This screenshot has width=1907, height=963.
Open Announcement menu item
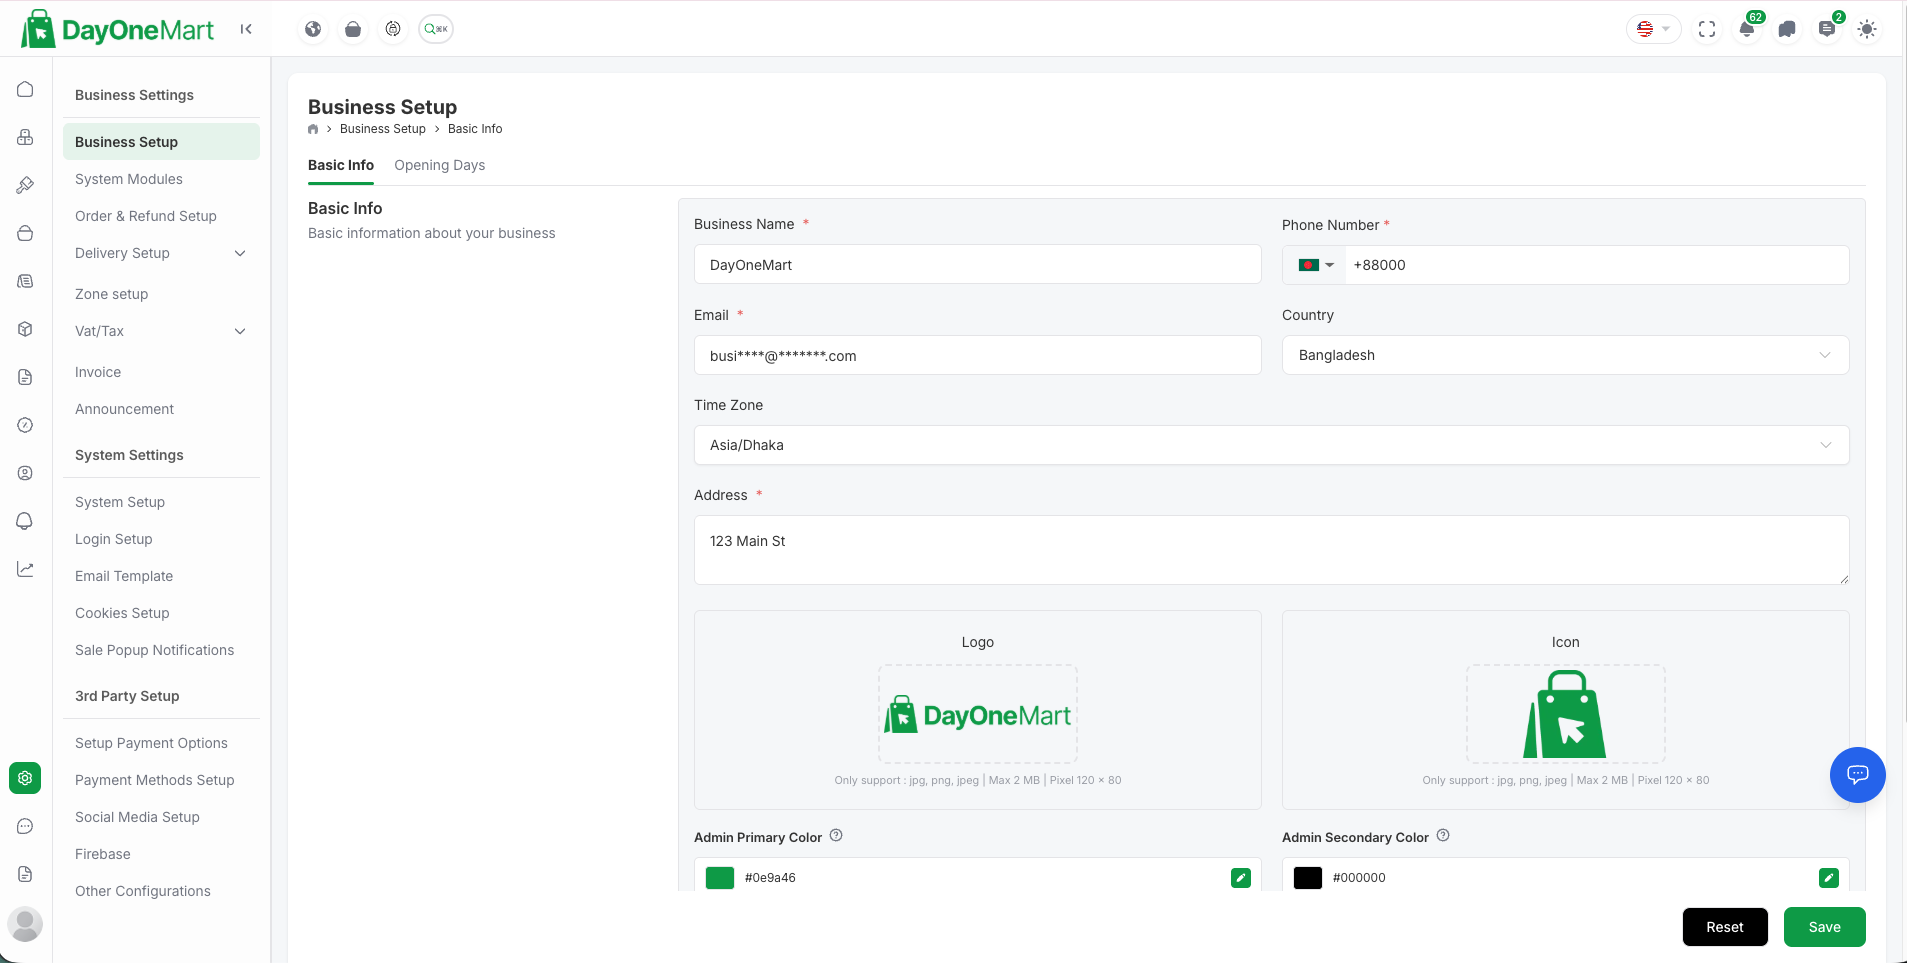pos(125,409)
